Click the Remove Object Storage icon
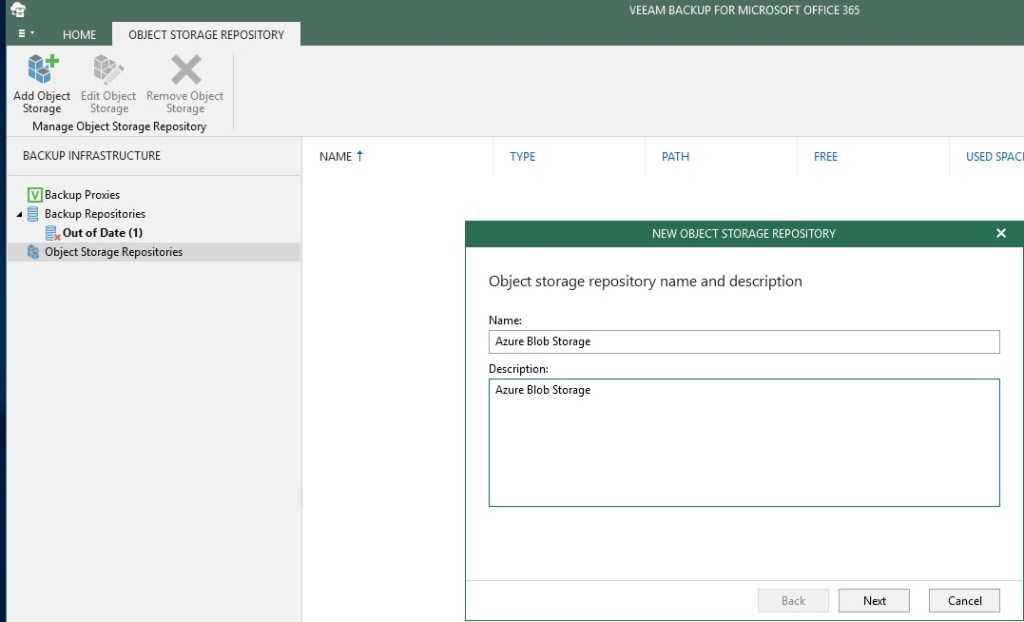 186,70
